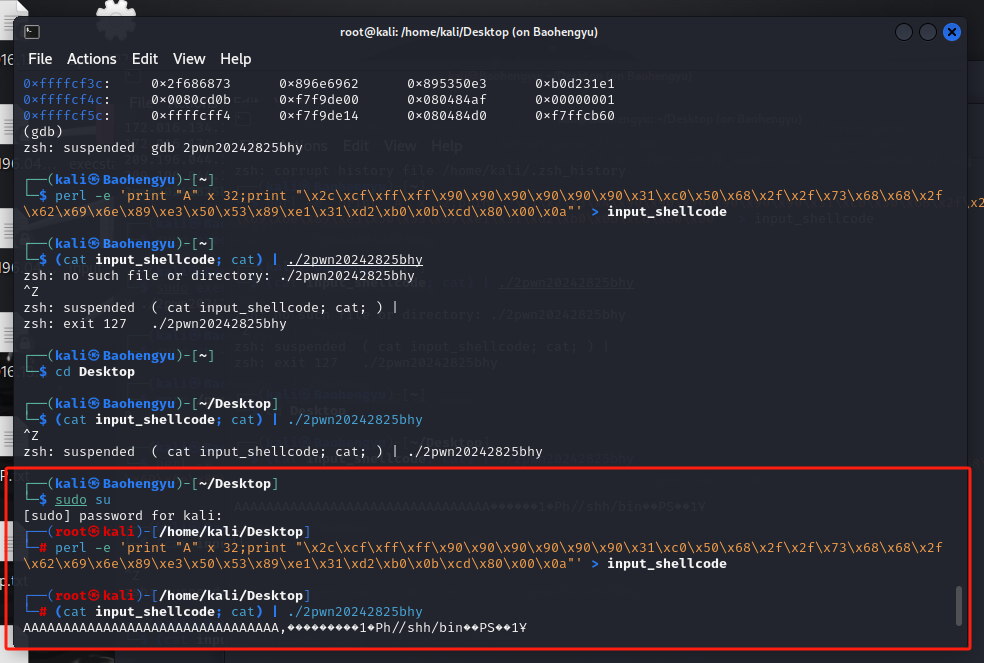
Task: Open the Help menu
Action: 235,59
